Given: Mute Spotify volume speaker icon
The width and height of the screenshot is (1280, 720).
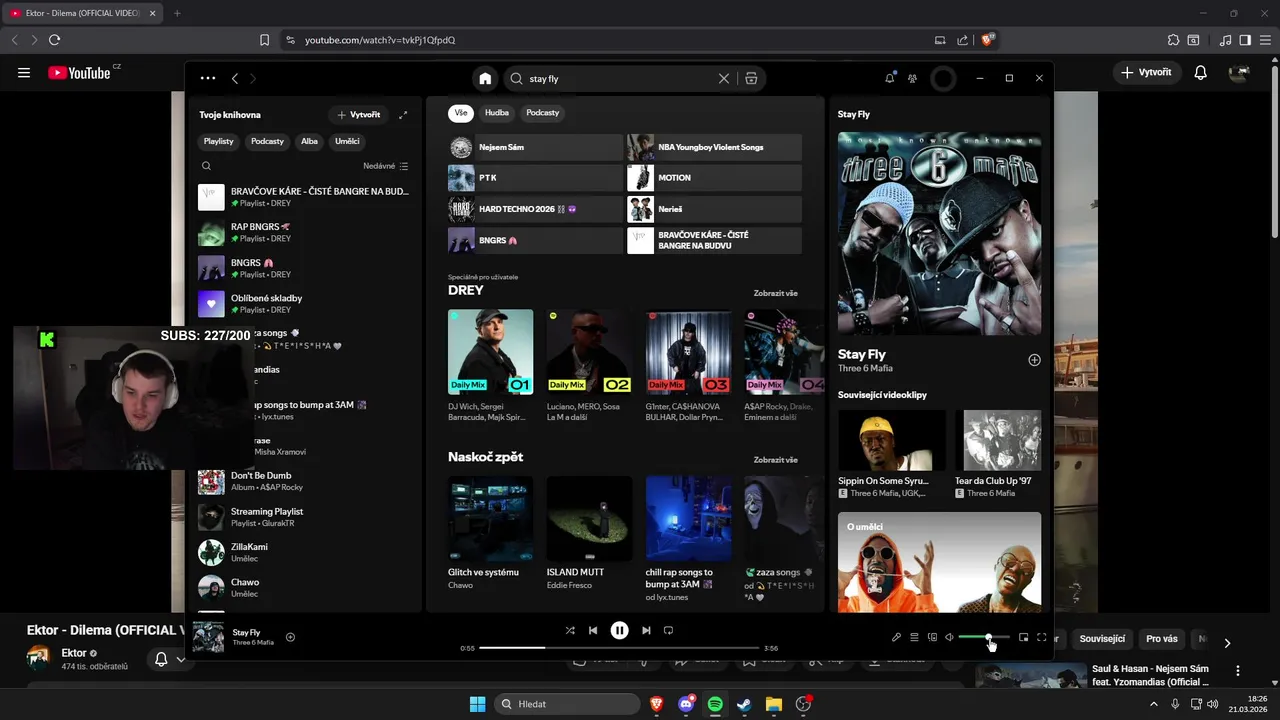Looking at the screenshot, I should (x=949, y=637).
